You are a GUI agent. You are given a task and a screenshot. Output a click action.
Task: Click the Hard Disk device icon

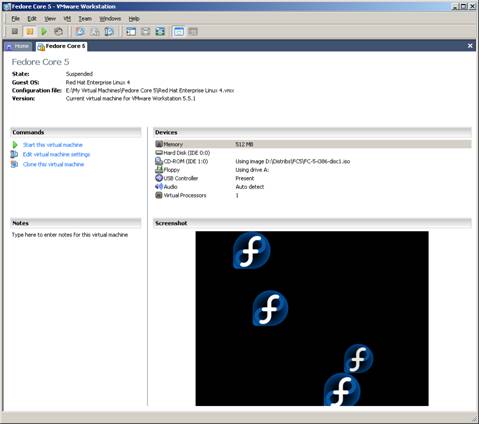tap(159, 153)
